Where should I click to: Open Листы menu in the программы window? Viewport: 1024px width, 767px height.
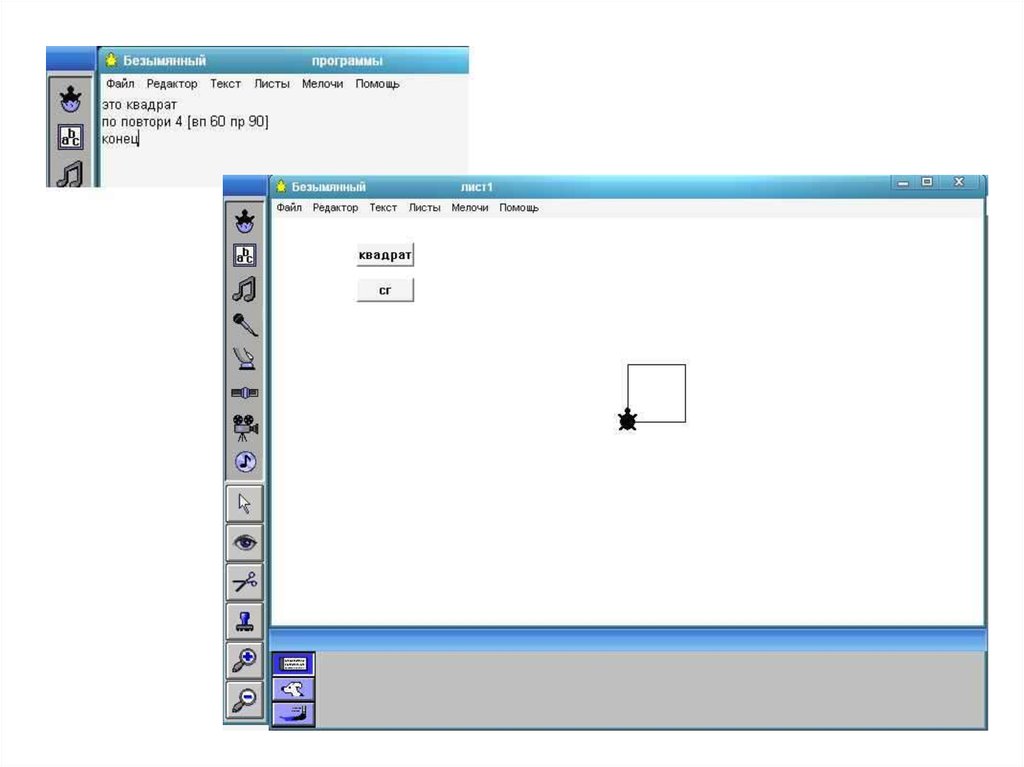272,84
